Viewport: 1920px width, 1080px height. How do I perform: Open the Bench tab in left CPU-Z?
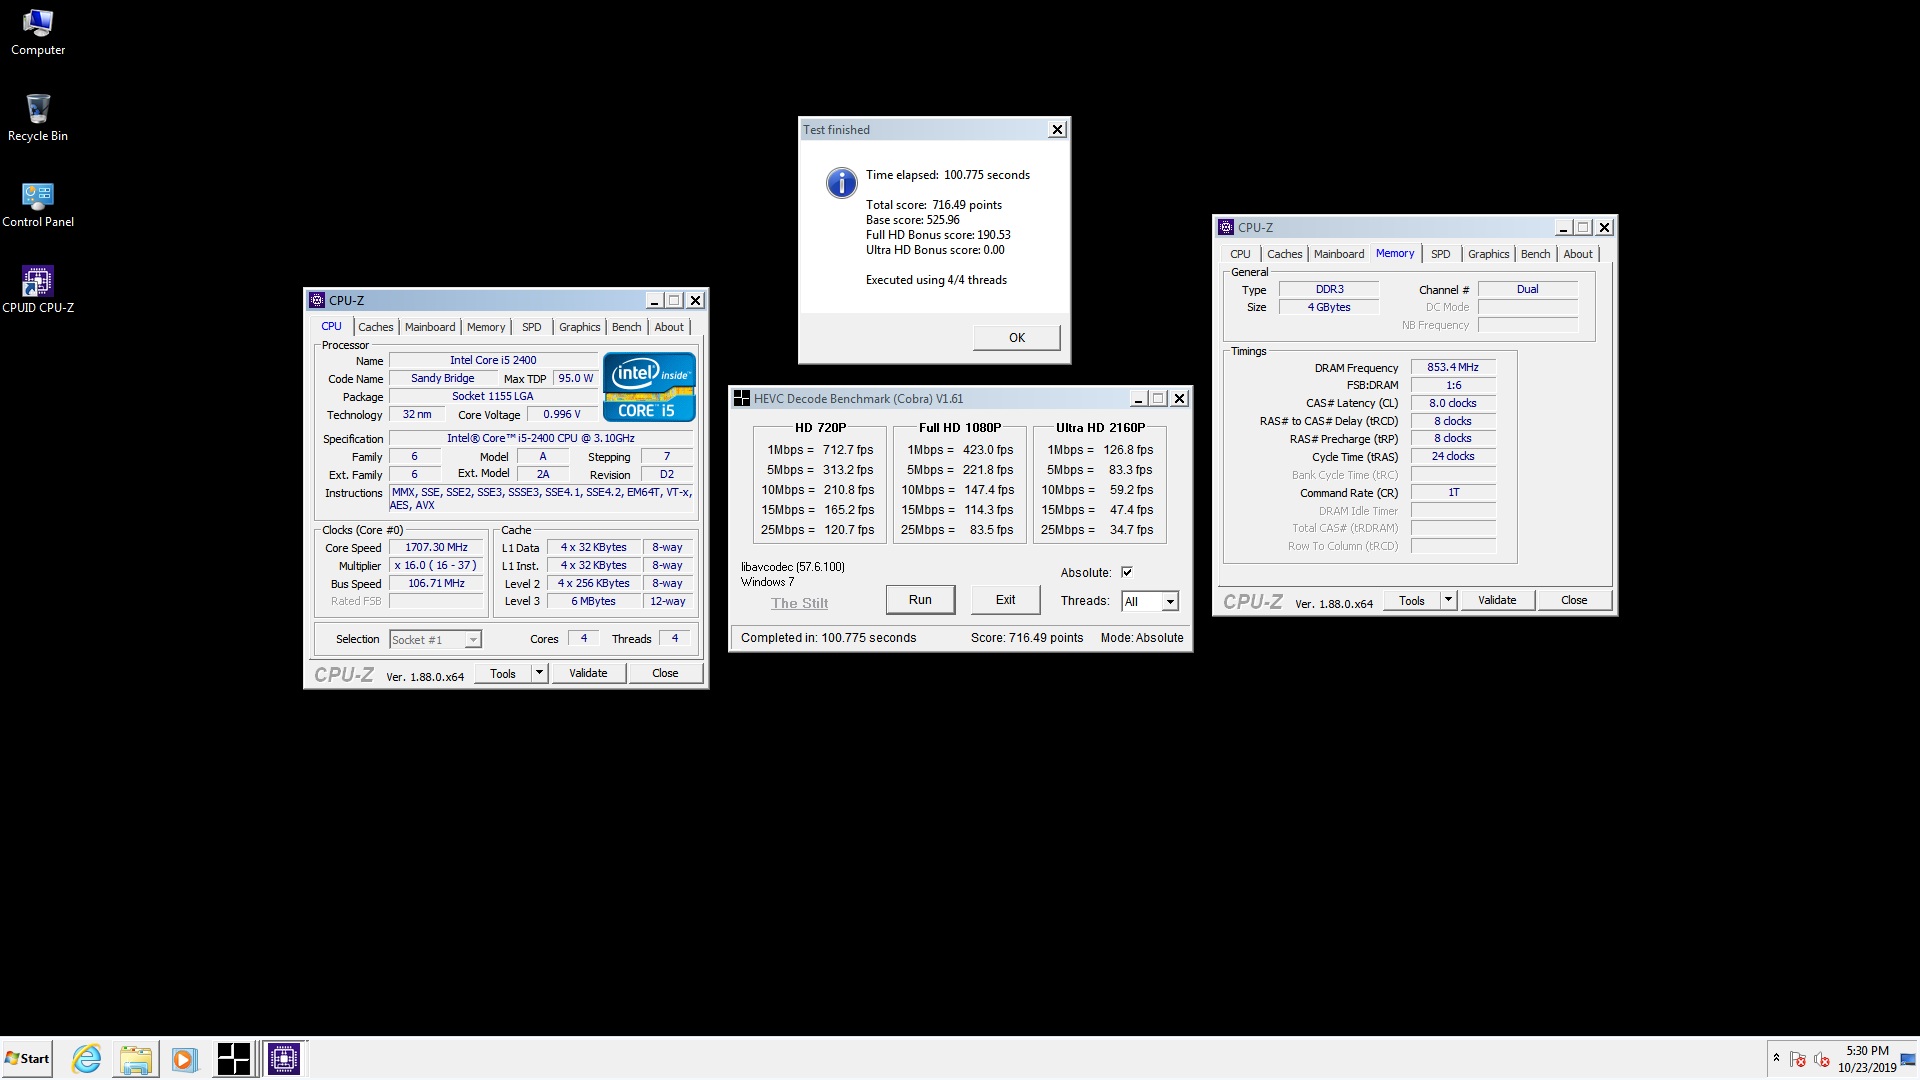(x=627, y=327)
